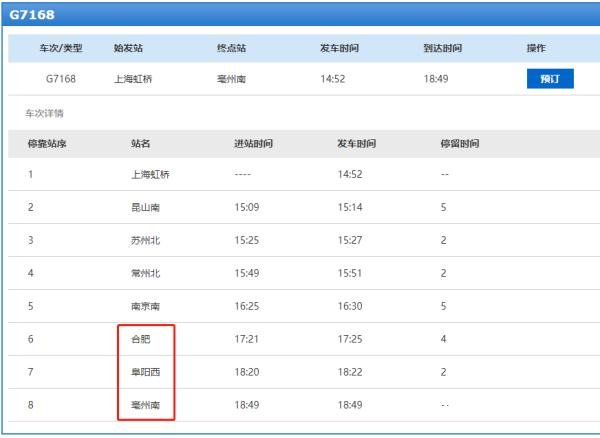The image size is (600, 438).
Task: Click the 进站时间 column header
Action: click(x=253, y=144)
